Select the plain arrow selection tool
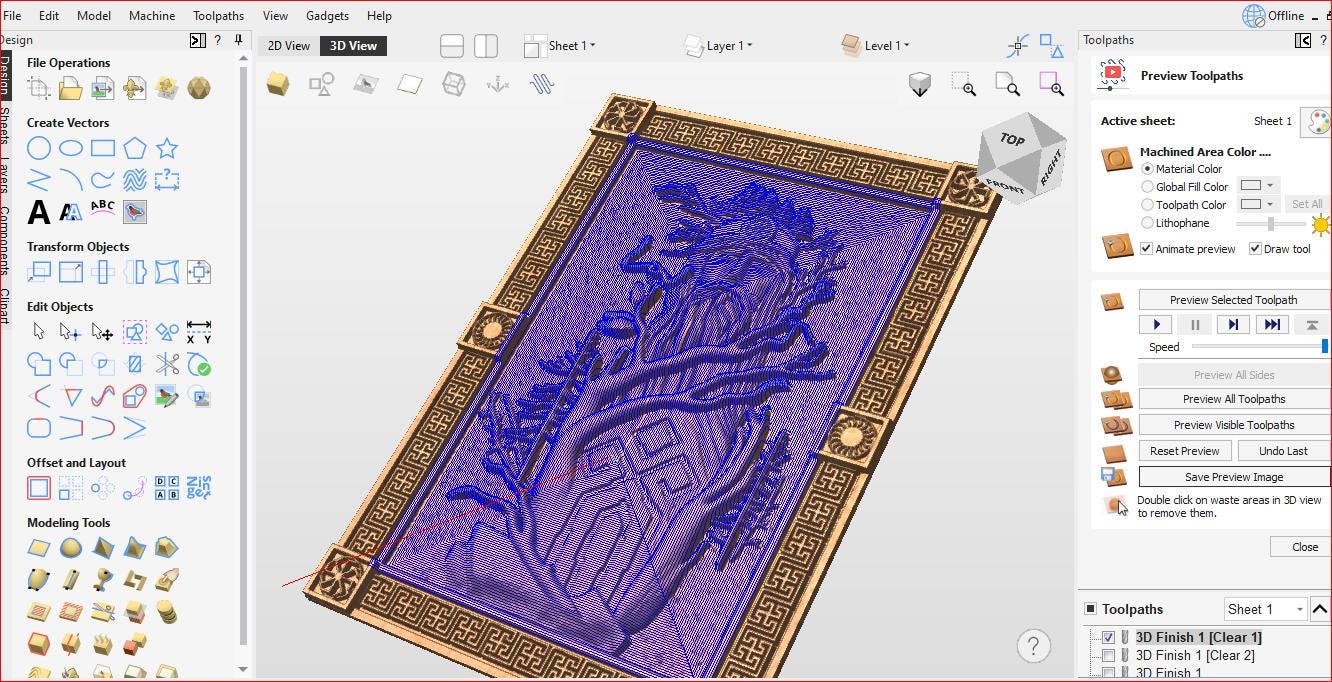 click(38, 332)
